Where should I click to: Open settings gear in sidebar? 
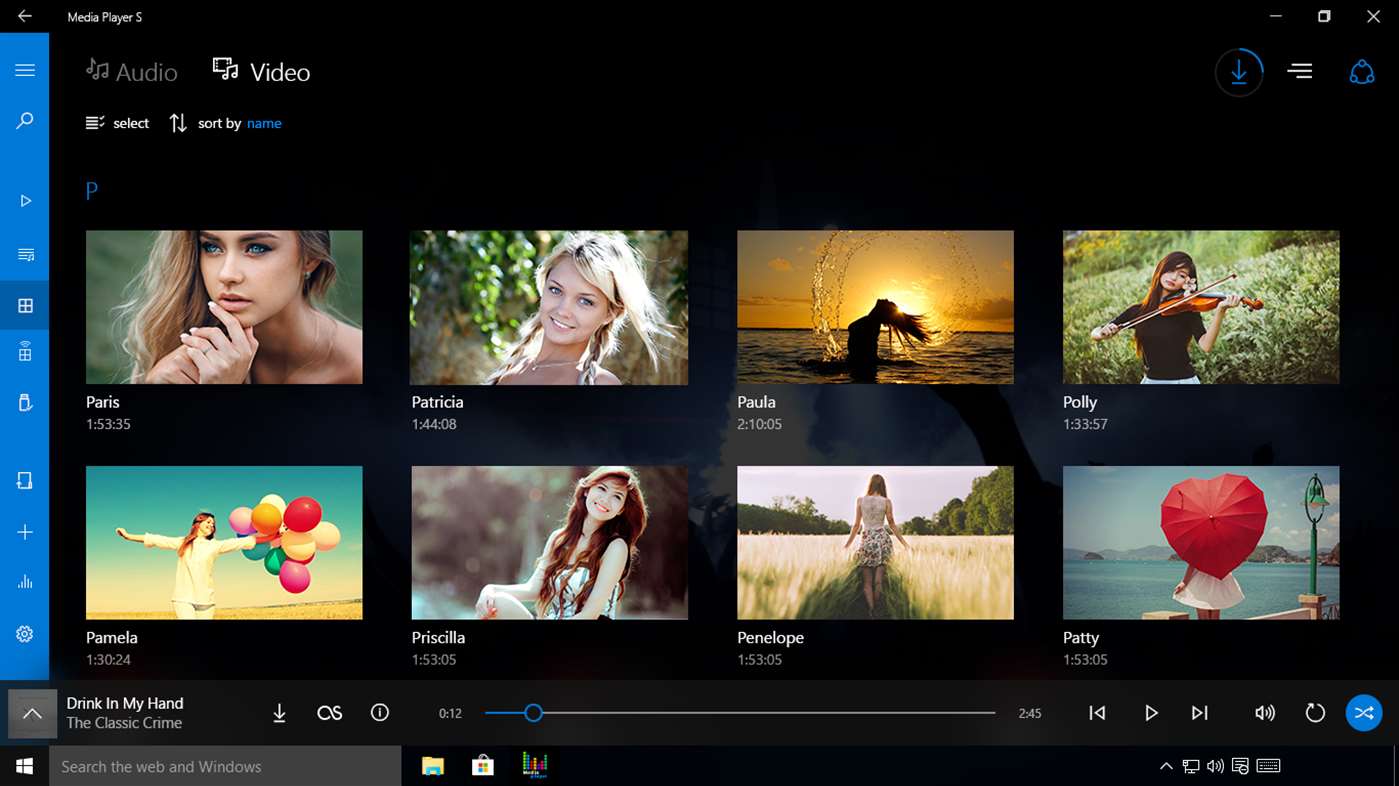point(25,634)
